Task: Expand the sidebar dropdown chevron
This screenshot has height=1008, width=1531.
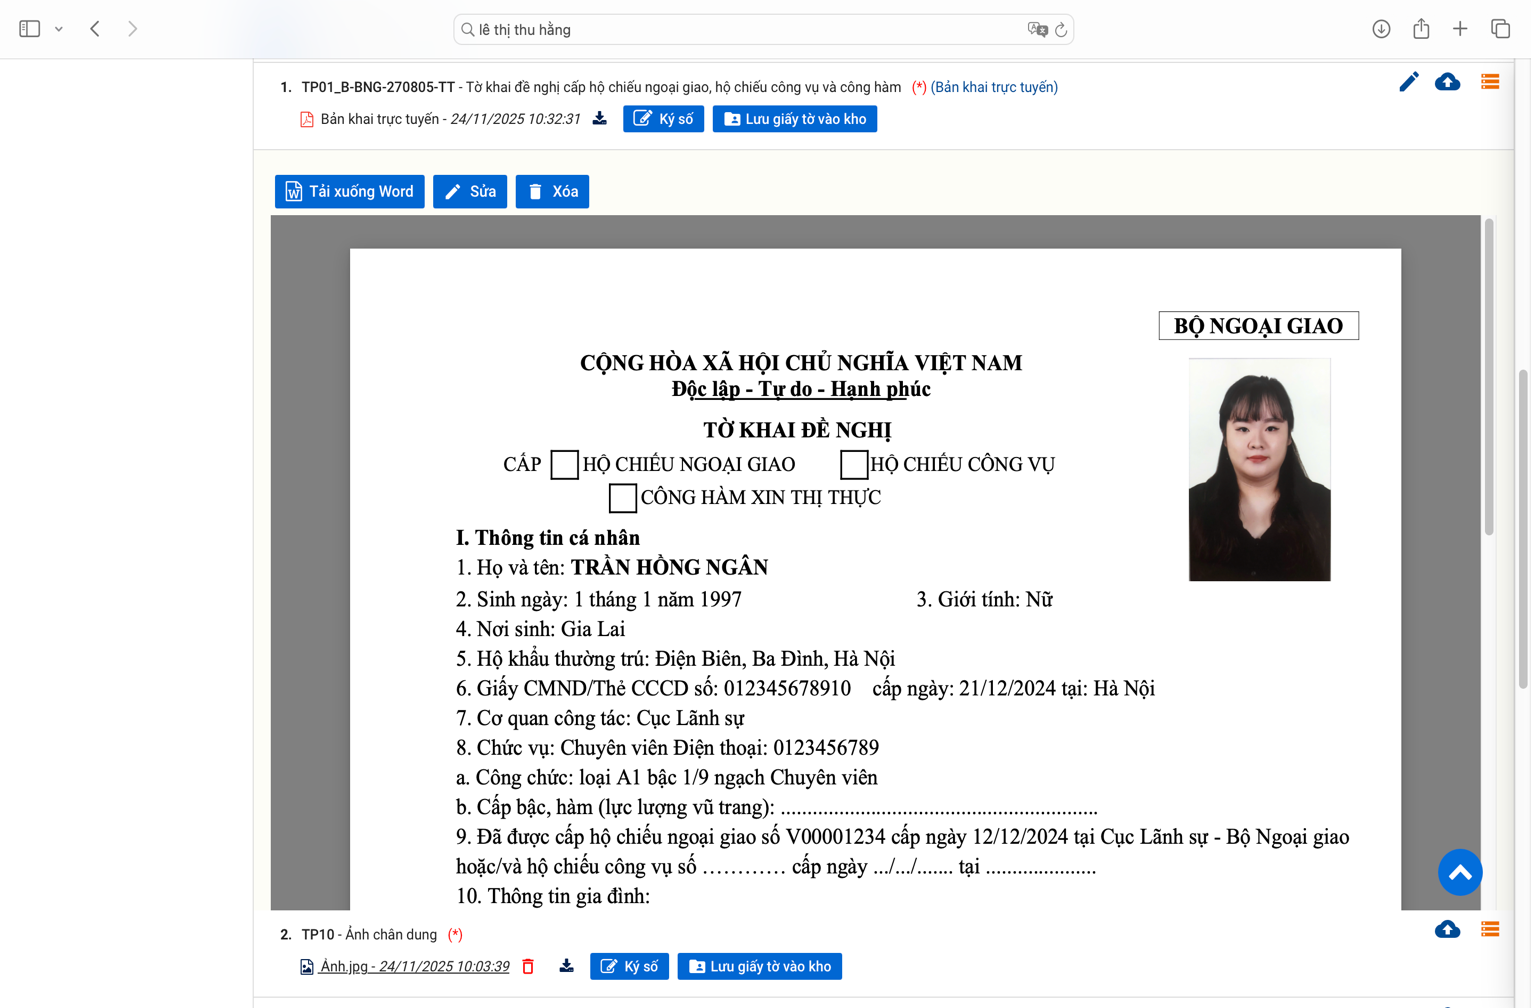Action: pyautogui.click(x=59, y=29)
